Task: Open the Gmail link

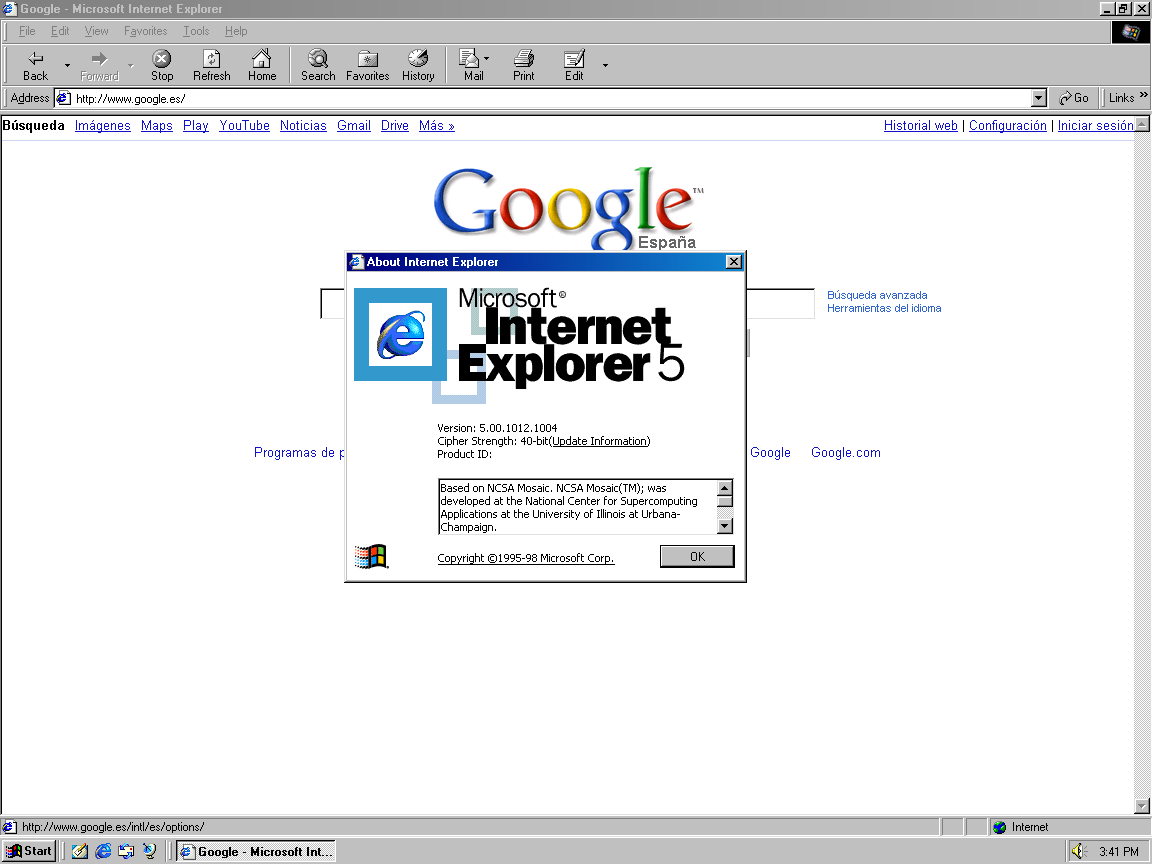Action: click(x=353, y=126)
